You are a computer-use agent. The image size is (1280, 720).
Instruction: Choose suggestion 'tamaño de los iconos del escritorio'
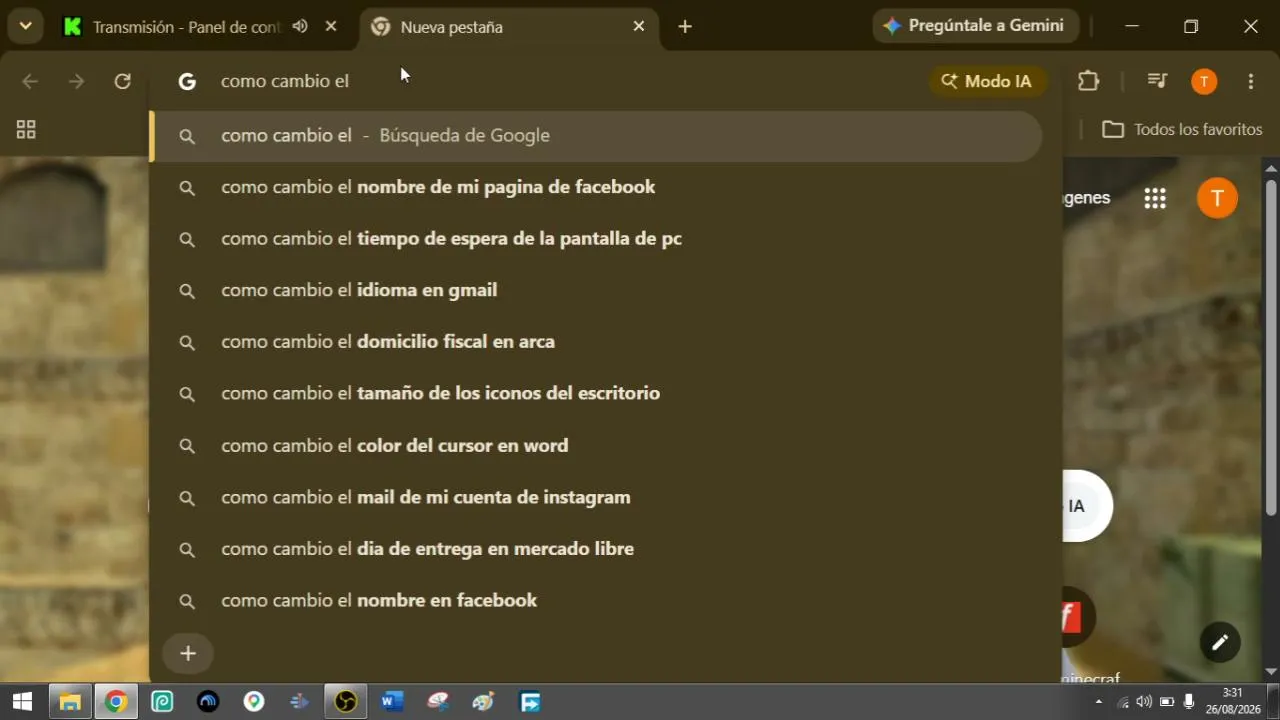(596, 394)
